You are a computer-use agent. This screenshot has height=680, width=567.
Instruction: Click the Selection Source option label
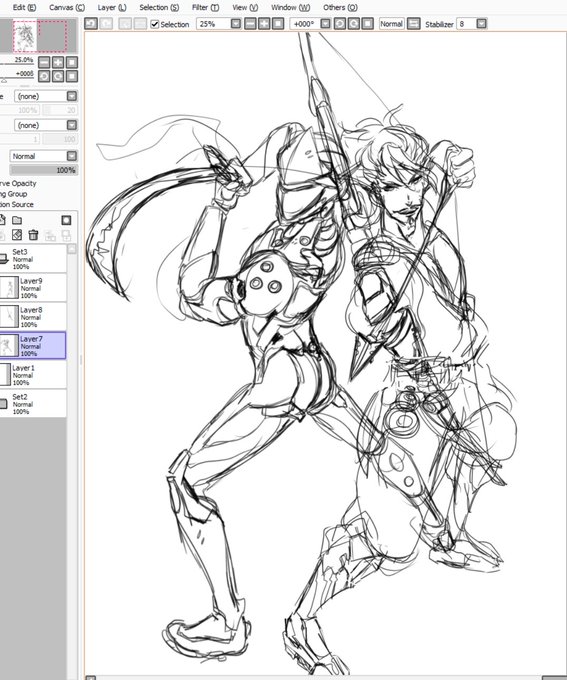point(16,204)
